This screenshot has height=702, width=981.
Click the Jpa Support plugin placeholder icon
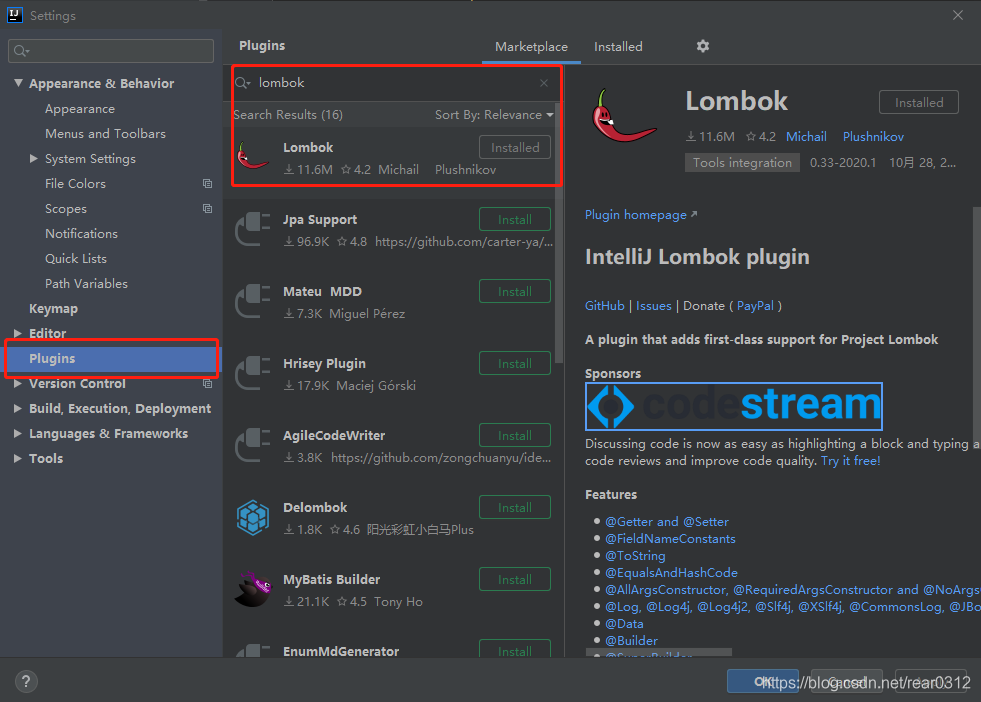(x=253, y=229)
